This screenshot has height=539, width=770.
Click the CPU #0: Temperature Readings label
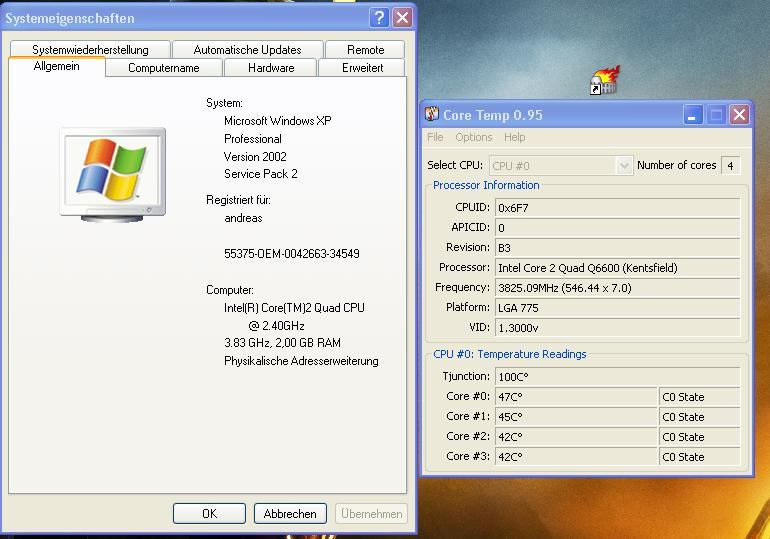click(510, 354)
